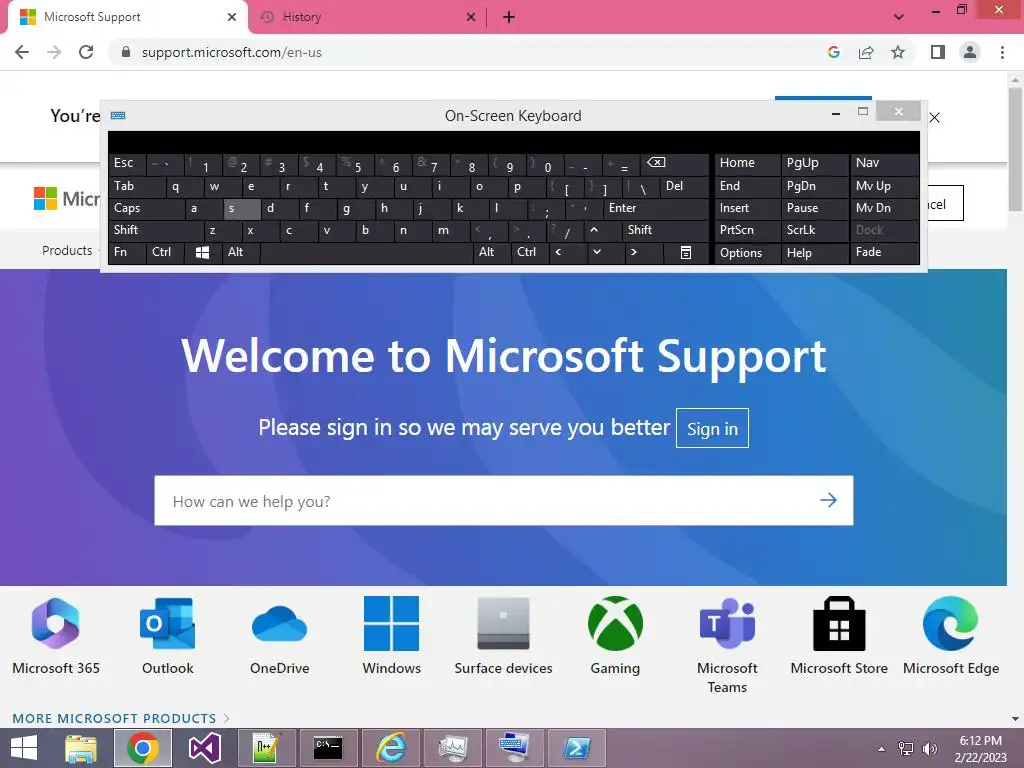This screenshot has height=768, width=1024.
Task: Open the Outlook product icon
Action: tap(167, 624)
